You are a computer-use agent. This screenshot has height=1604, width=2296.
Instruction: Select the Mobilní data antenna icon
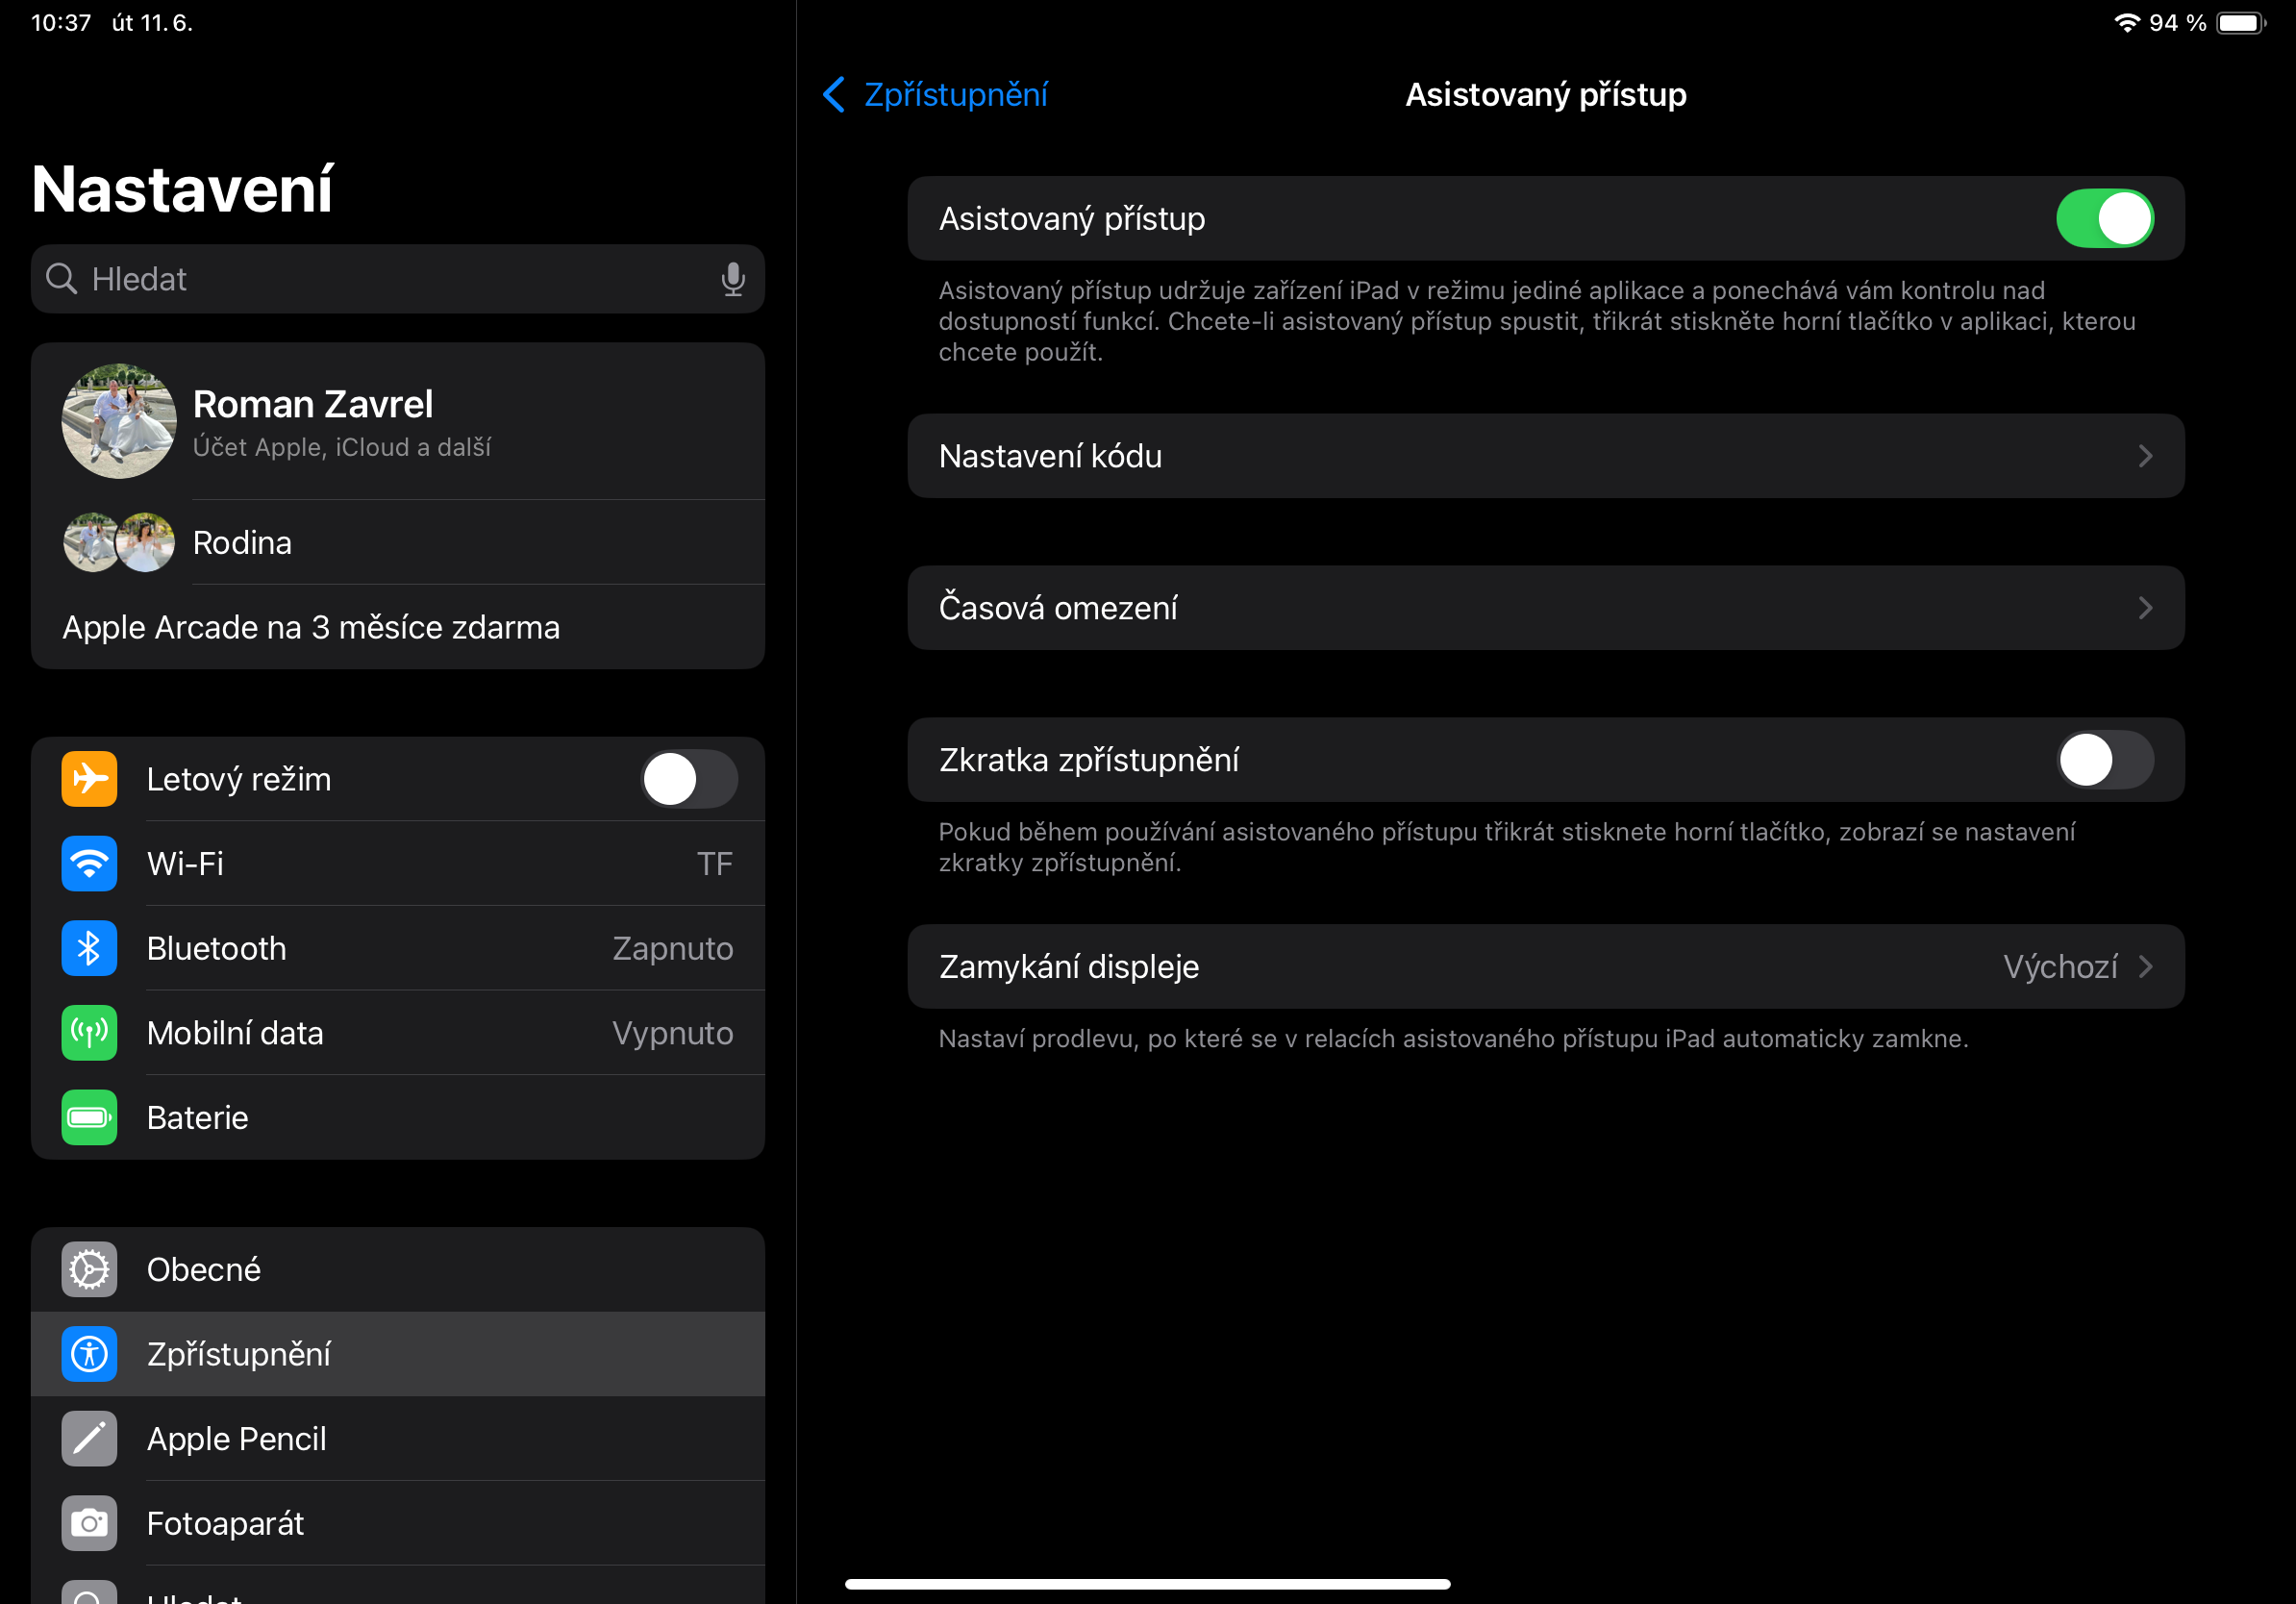(88, 1033)
